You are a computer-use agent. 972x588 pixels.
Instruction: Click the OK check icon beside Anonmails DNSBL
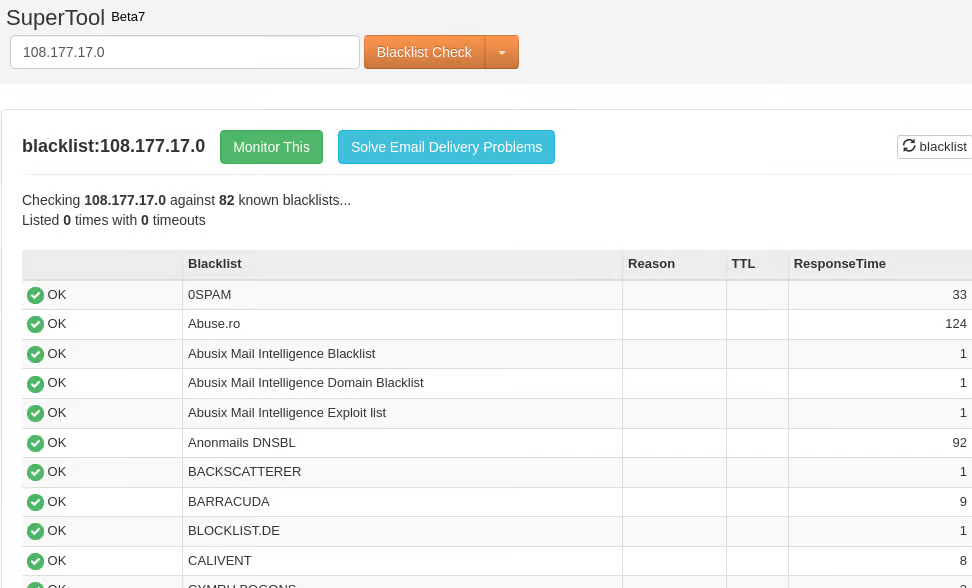(35, 443)
